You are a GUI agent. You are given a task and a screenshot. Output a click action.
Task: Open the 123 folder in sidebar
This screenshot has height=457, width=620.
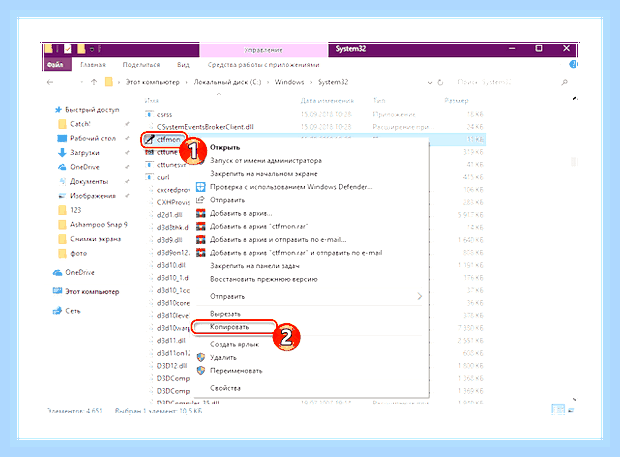click(76, 210)
